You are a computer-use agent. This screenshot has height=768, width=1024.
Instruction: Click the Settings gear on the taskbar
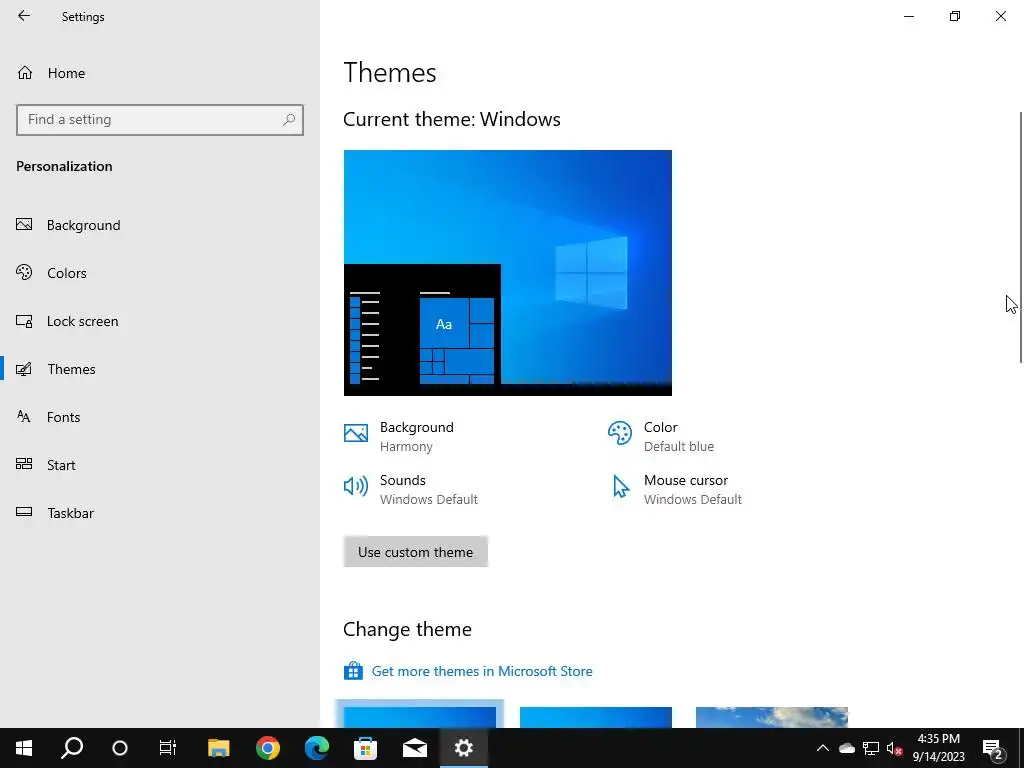coord(464,748)
